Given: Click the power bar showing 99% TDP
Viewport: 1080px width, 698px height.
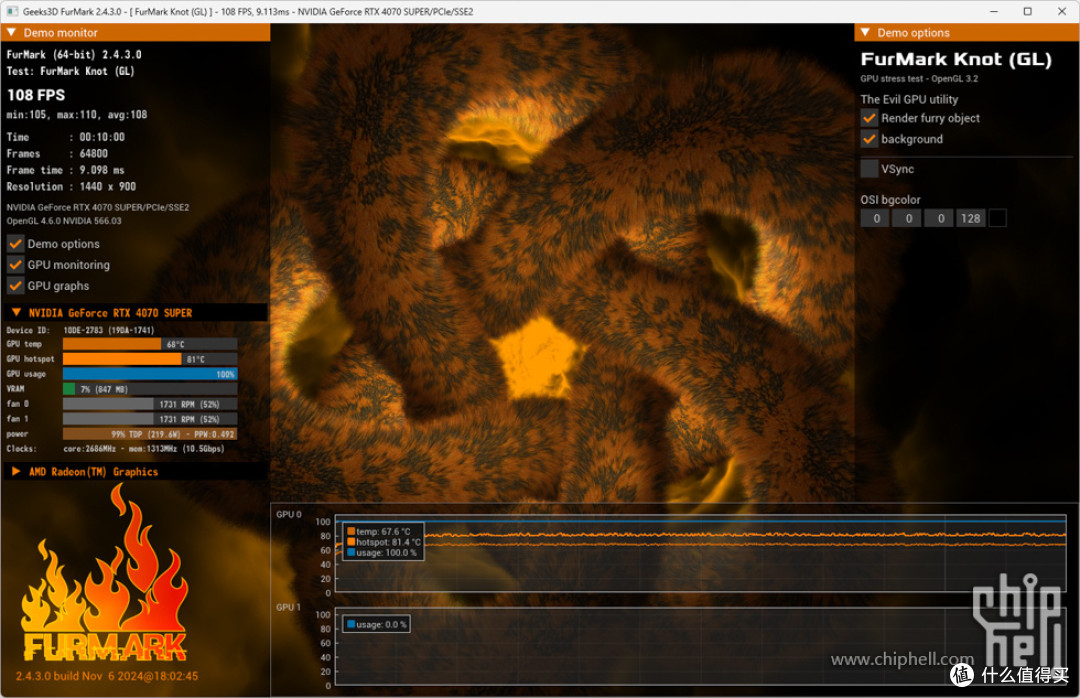Looking at the screenshot, I should 150,434.
